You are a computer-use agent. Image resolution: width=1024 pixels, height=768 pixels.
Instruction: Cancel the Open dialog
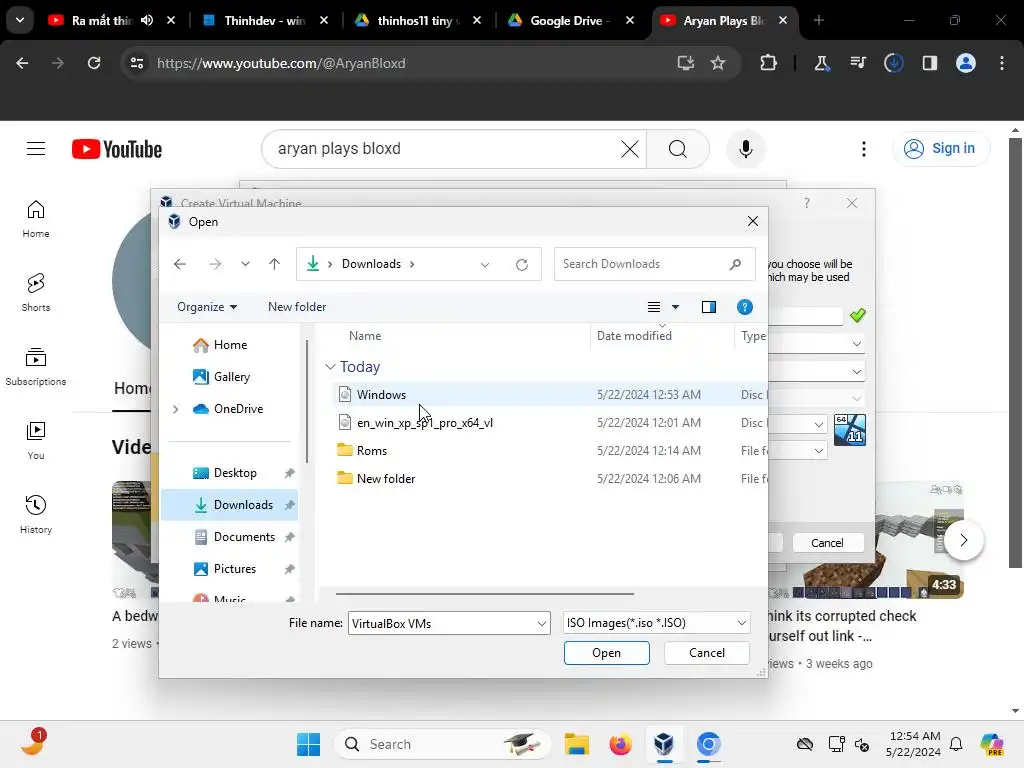707,653
